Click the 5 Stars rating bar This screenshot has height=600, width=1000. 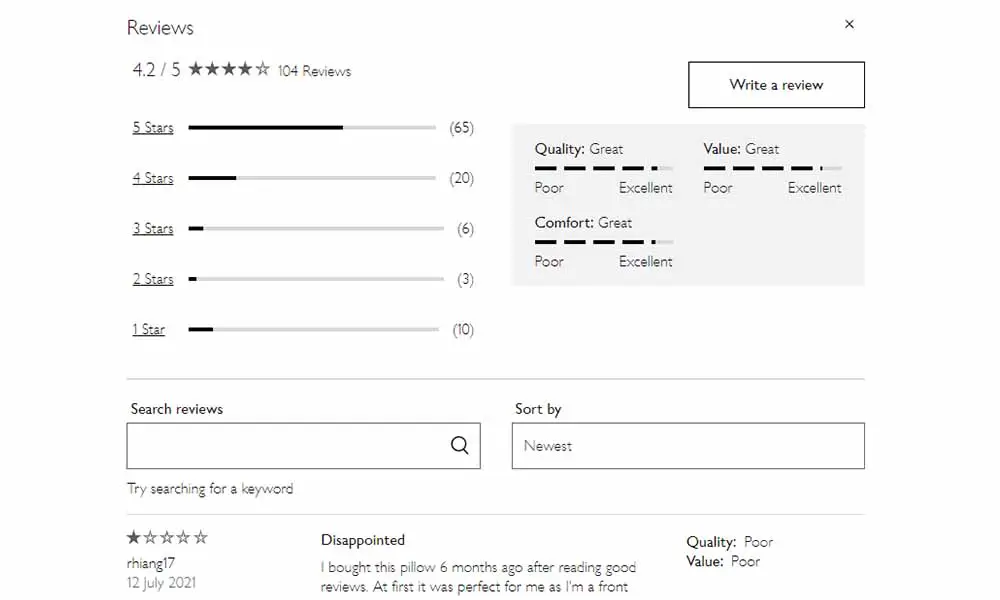[x=312, y=128]
